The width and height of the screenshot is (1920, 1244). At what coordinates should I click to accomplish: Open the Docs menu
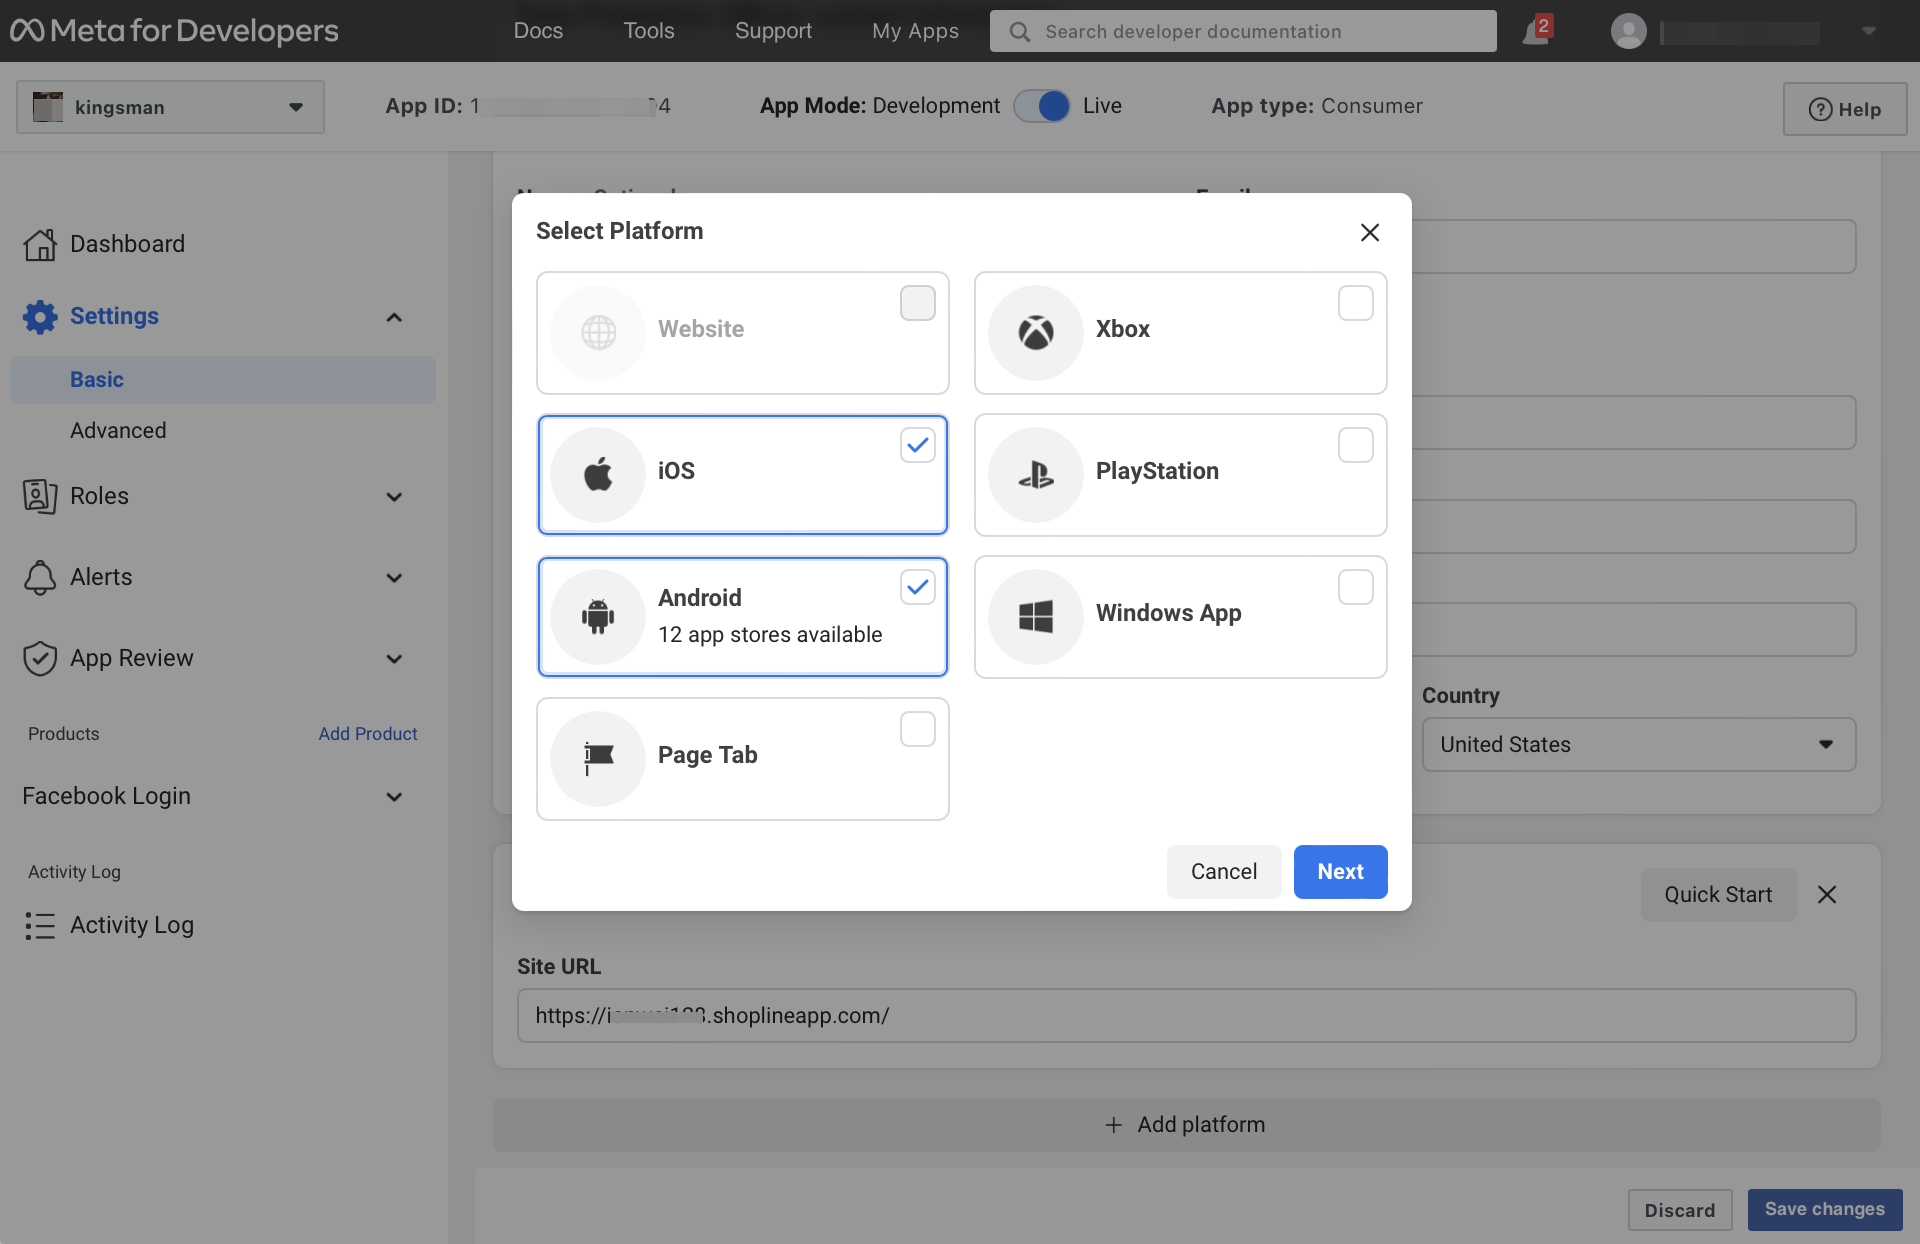[x=538, y=31]
